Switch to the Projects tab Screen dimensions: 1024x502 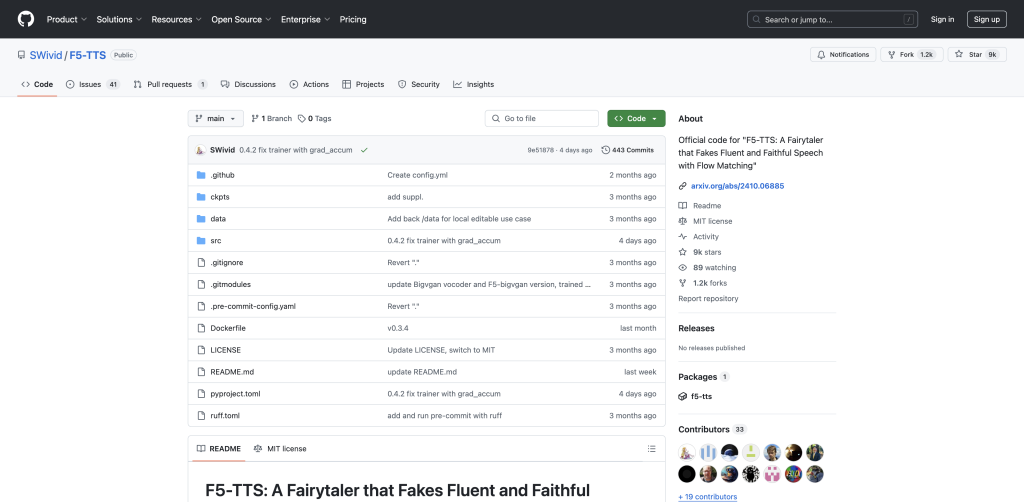pos(363,84)
